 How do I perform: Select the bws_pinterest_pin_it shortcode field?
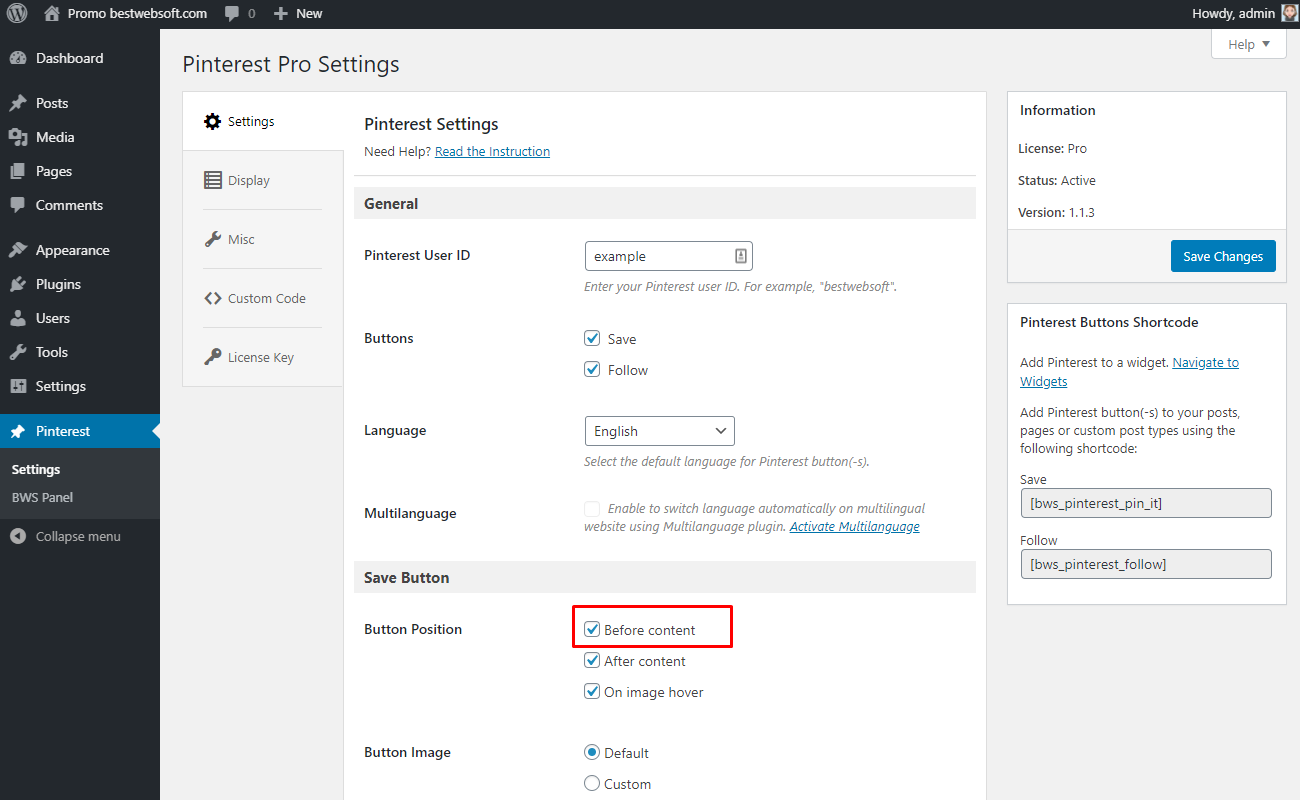(x=1146, y=503)
